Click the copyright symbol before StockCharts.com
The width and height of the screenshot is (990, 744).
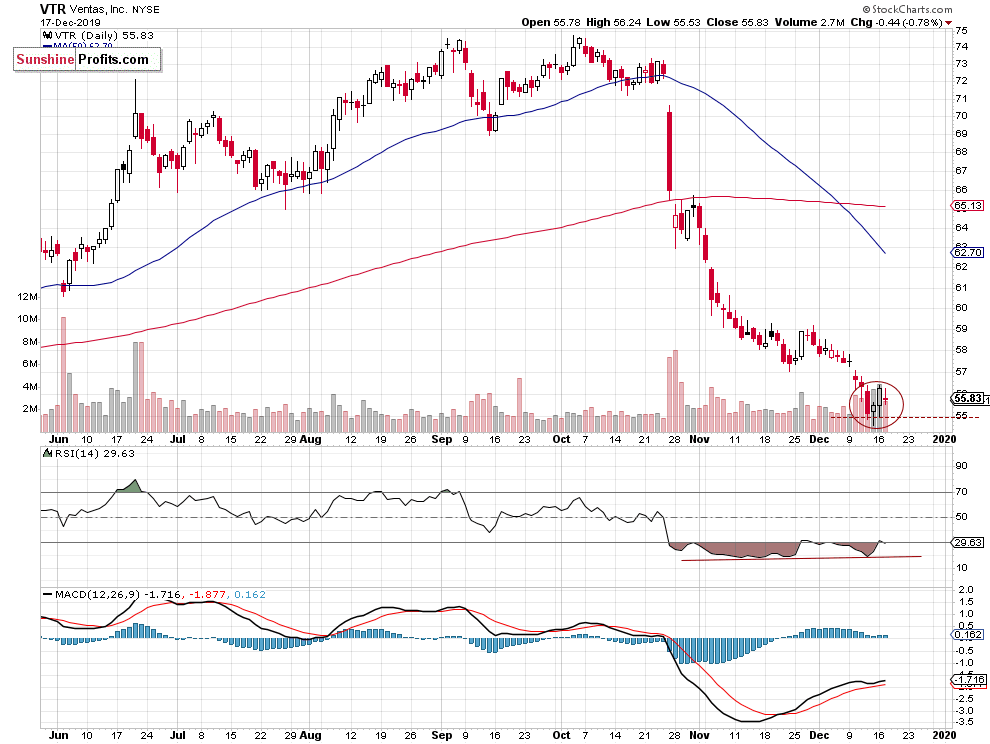coord(867,9)
